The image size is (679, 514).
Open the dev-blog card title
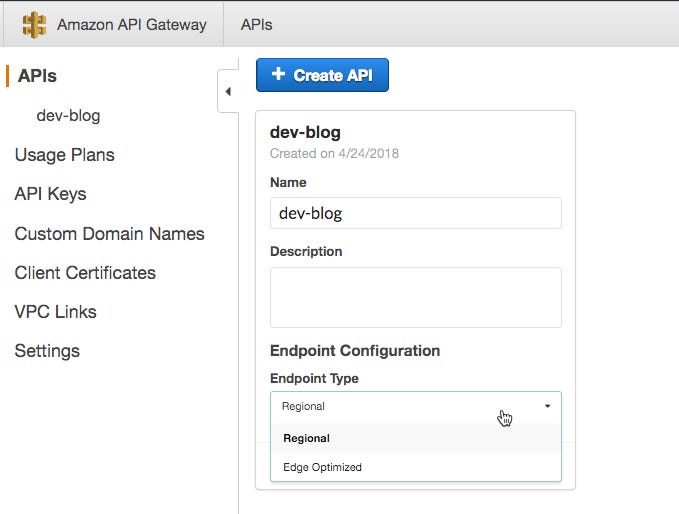305,132
